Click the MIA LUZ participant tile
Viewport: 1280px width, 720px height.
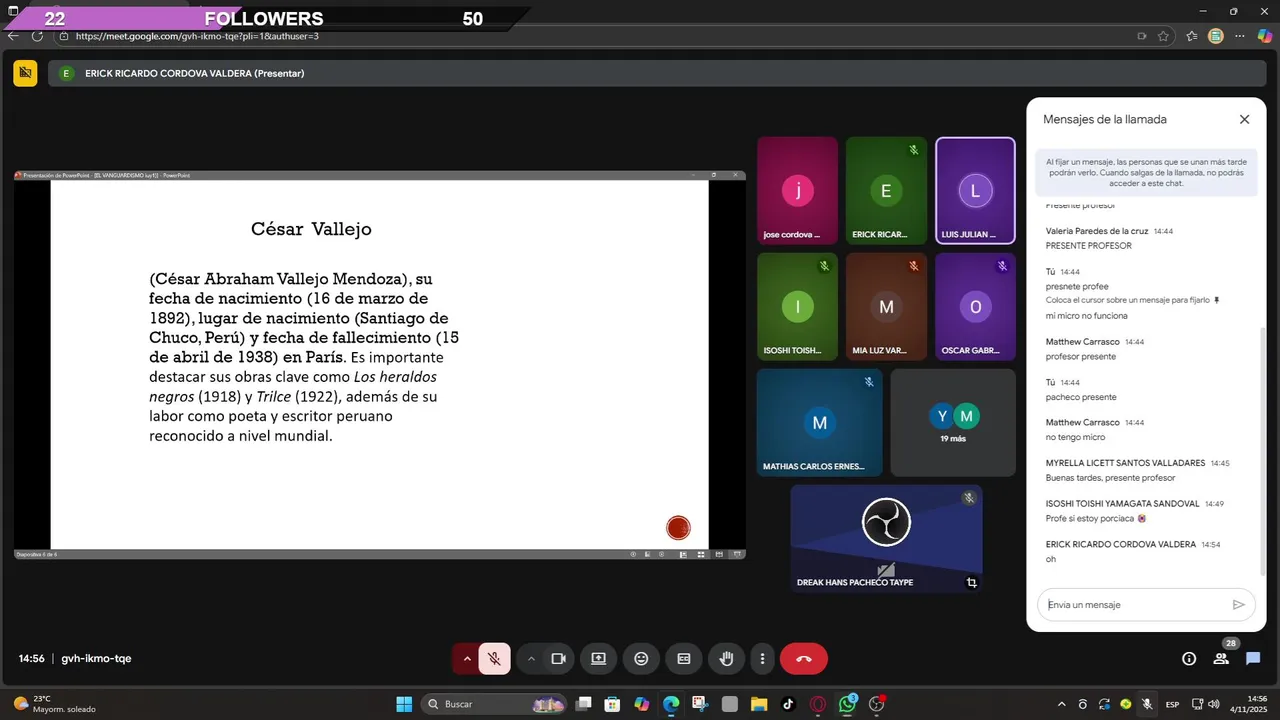point(886,306)
